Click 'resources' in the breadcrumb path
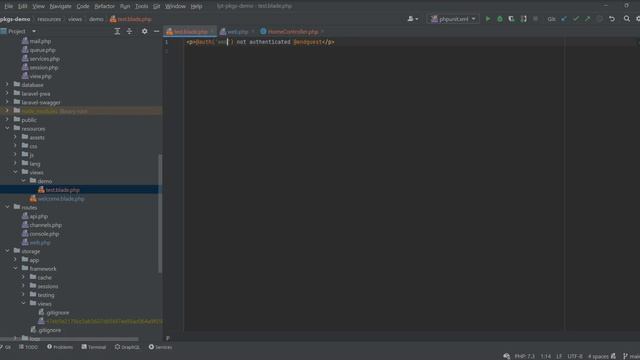The height and width of the screenshot is (360, 640). (49, 19)
